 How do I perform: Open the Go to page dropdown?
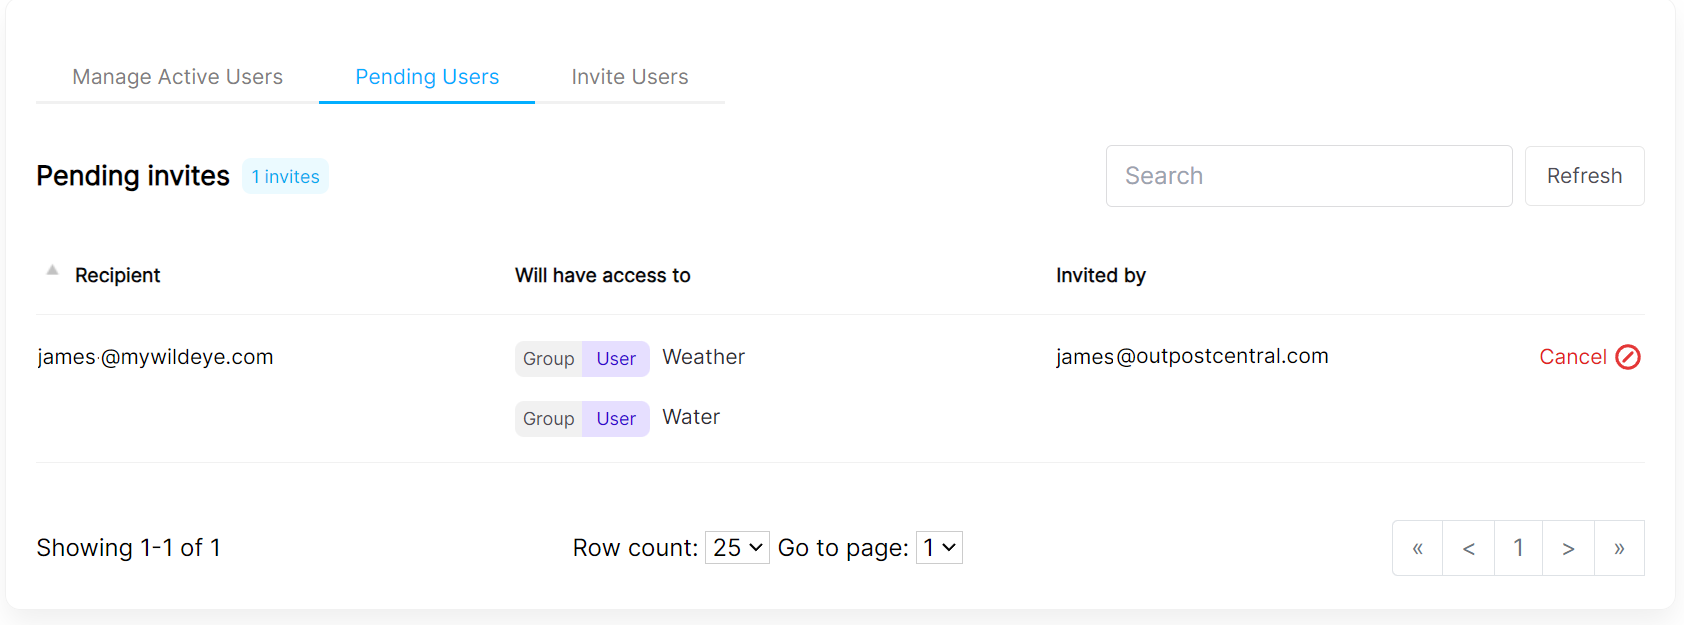tap(939, 548)
